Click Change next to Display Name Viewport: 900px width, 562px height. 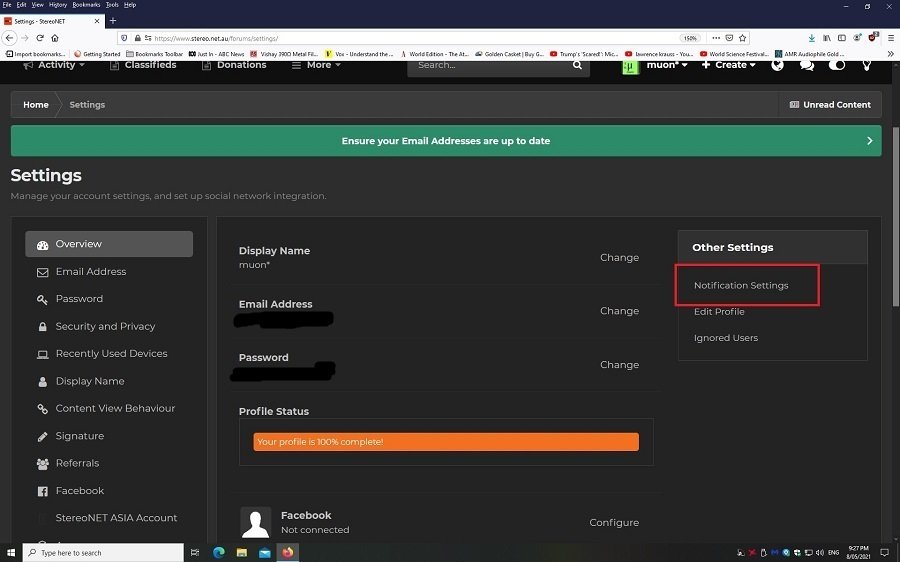(619, 257)
